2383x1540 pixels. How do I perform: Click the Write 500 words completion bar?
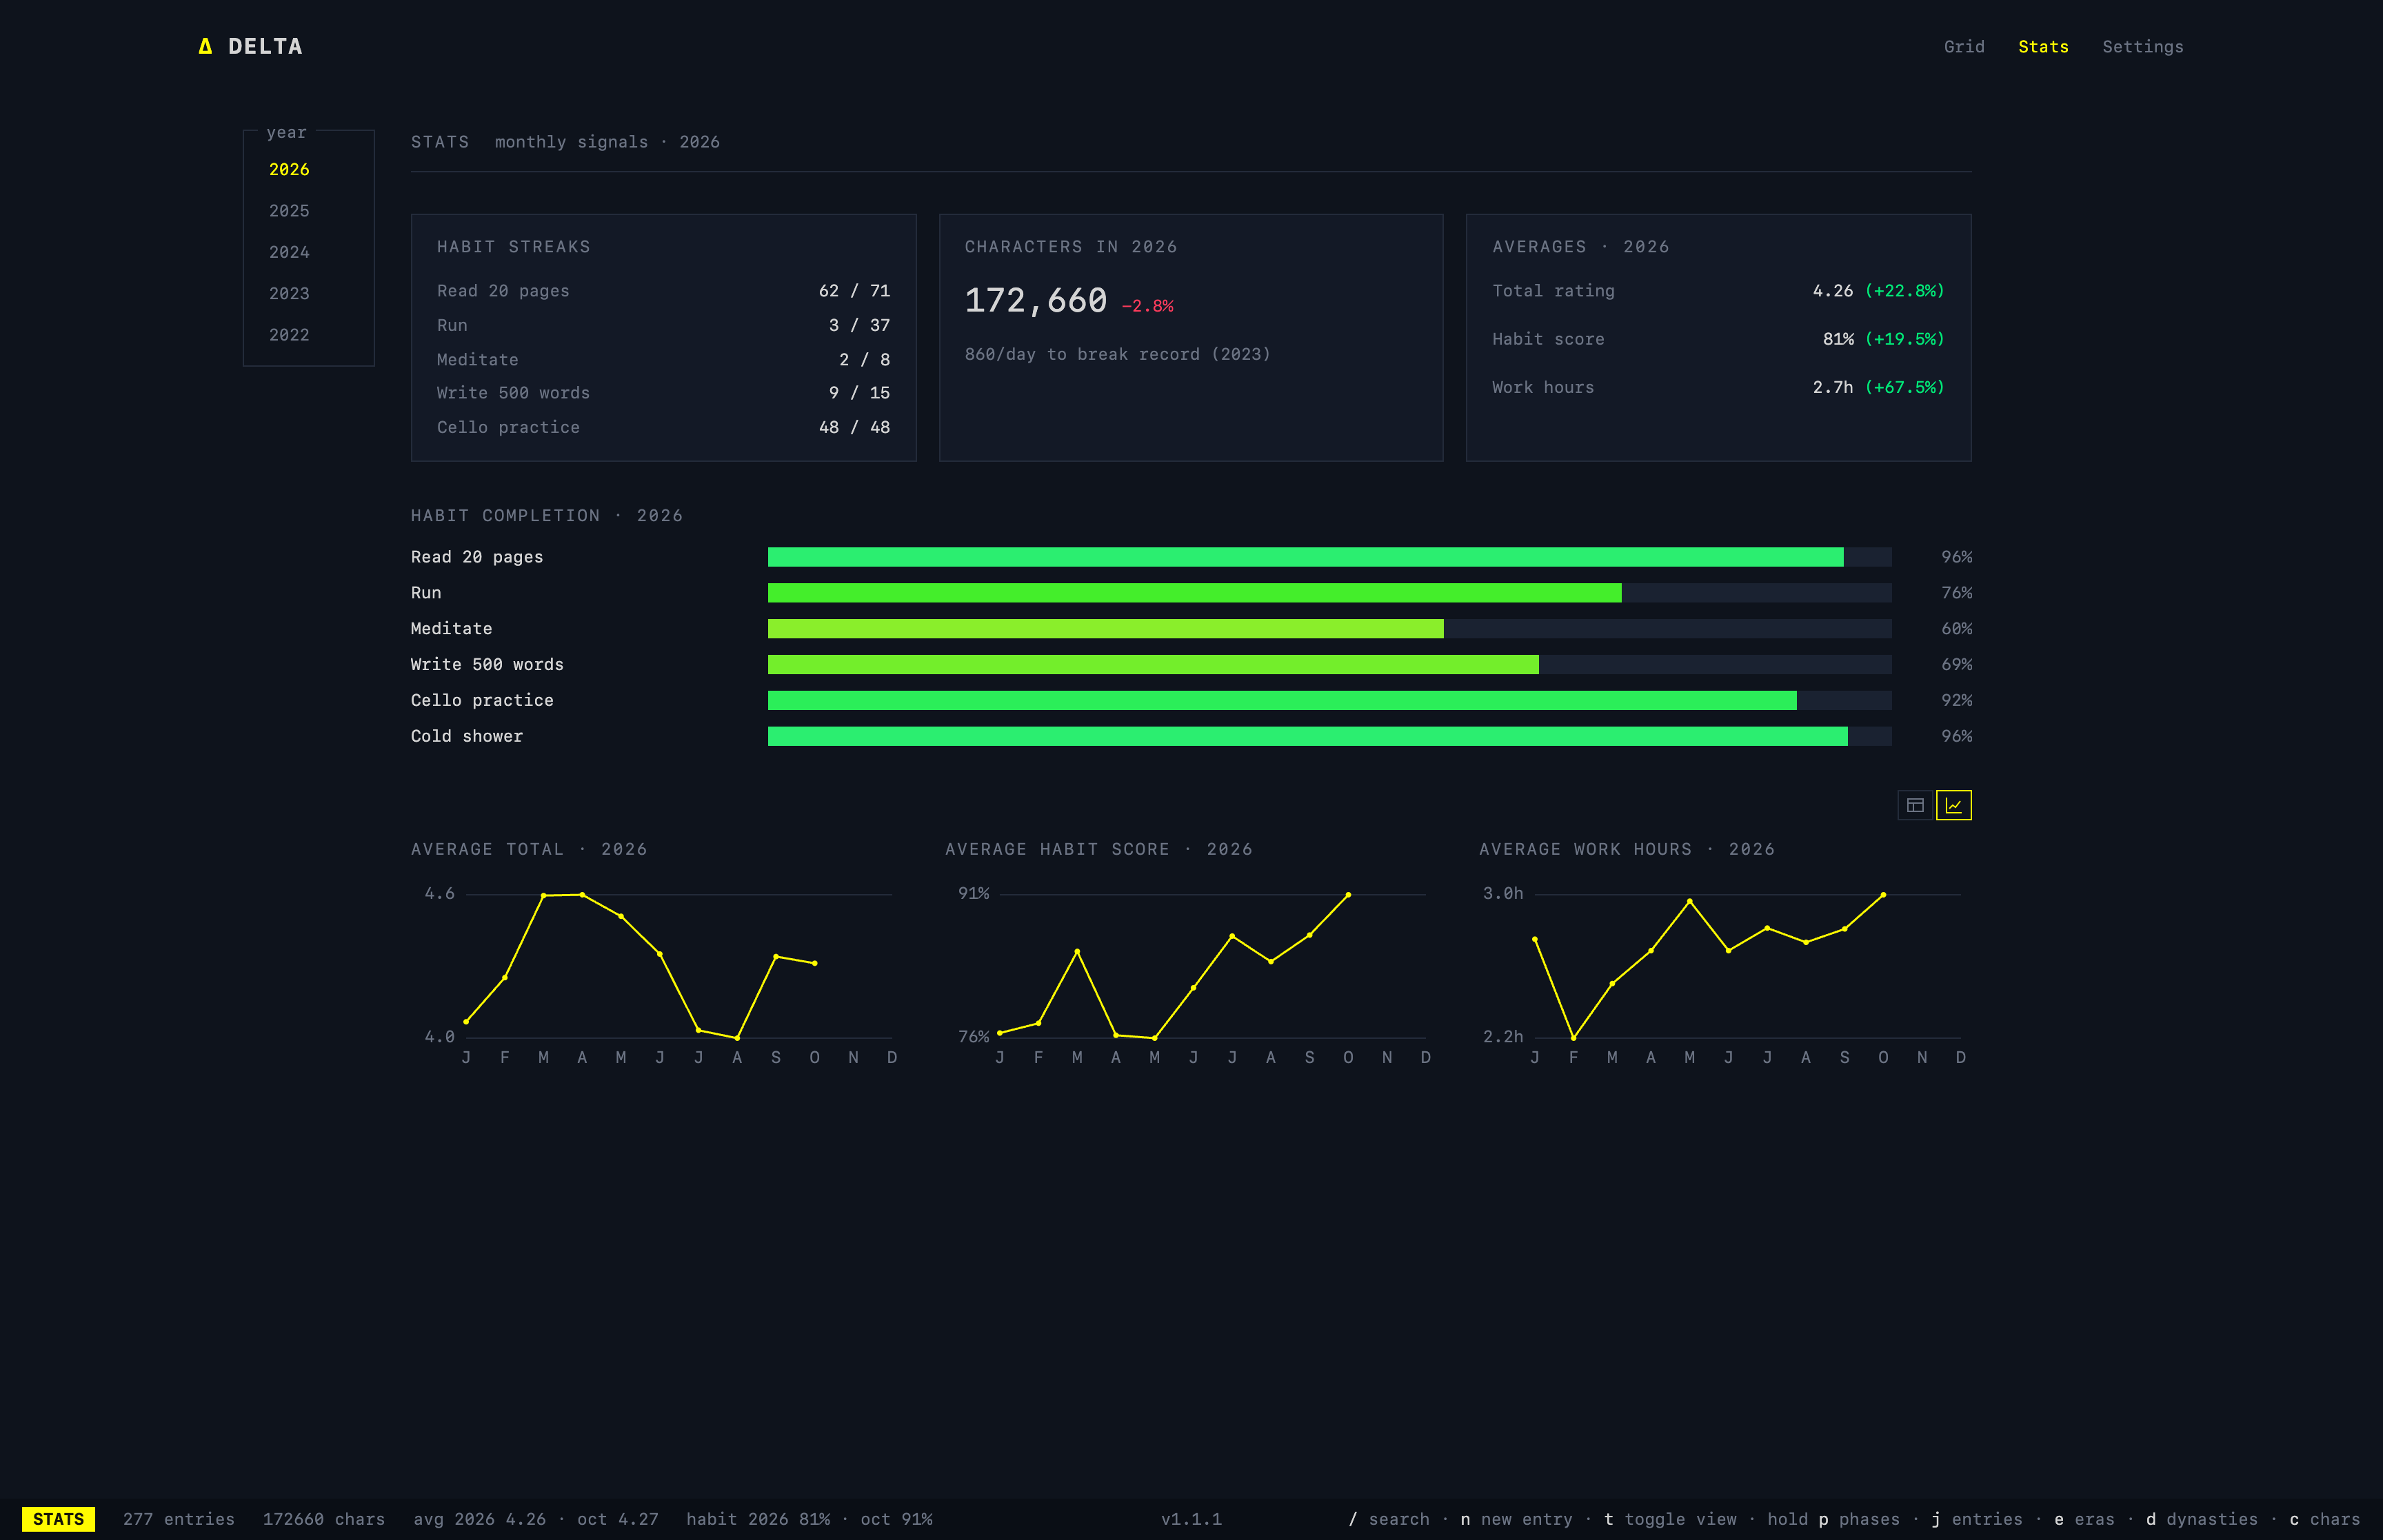click(1329, 665)
